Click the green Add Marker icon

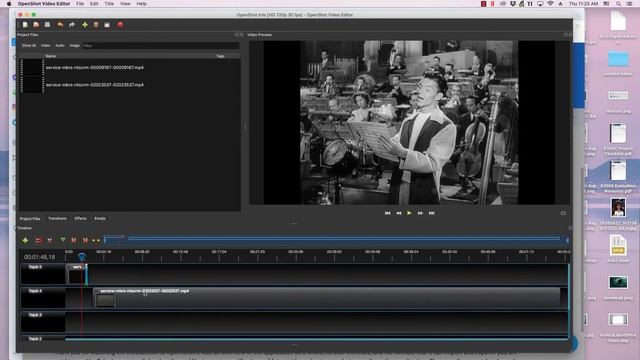point(62,240)
